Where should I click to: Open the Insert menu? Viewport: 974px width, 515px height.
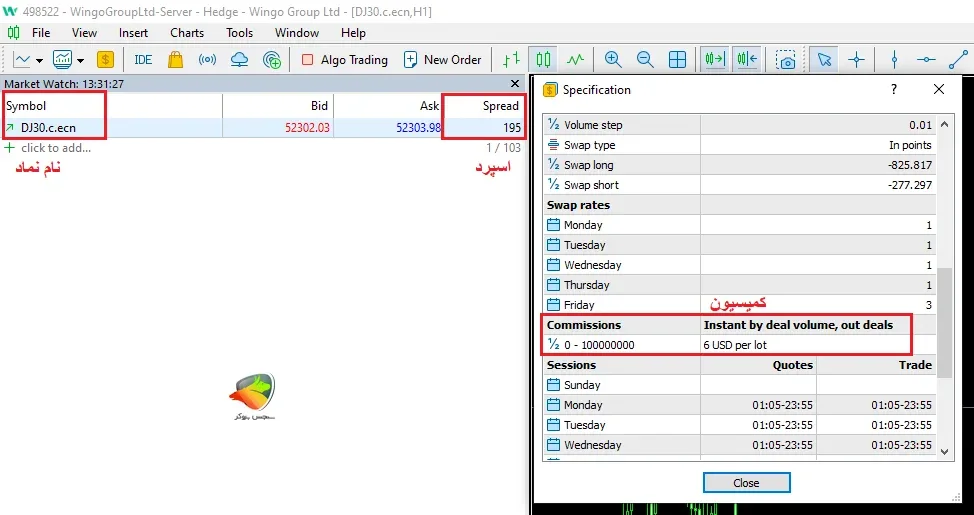click(134, 33)
